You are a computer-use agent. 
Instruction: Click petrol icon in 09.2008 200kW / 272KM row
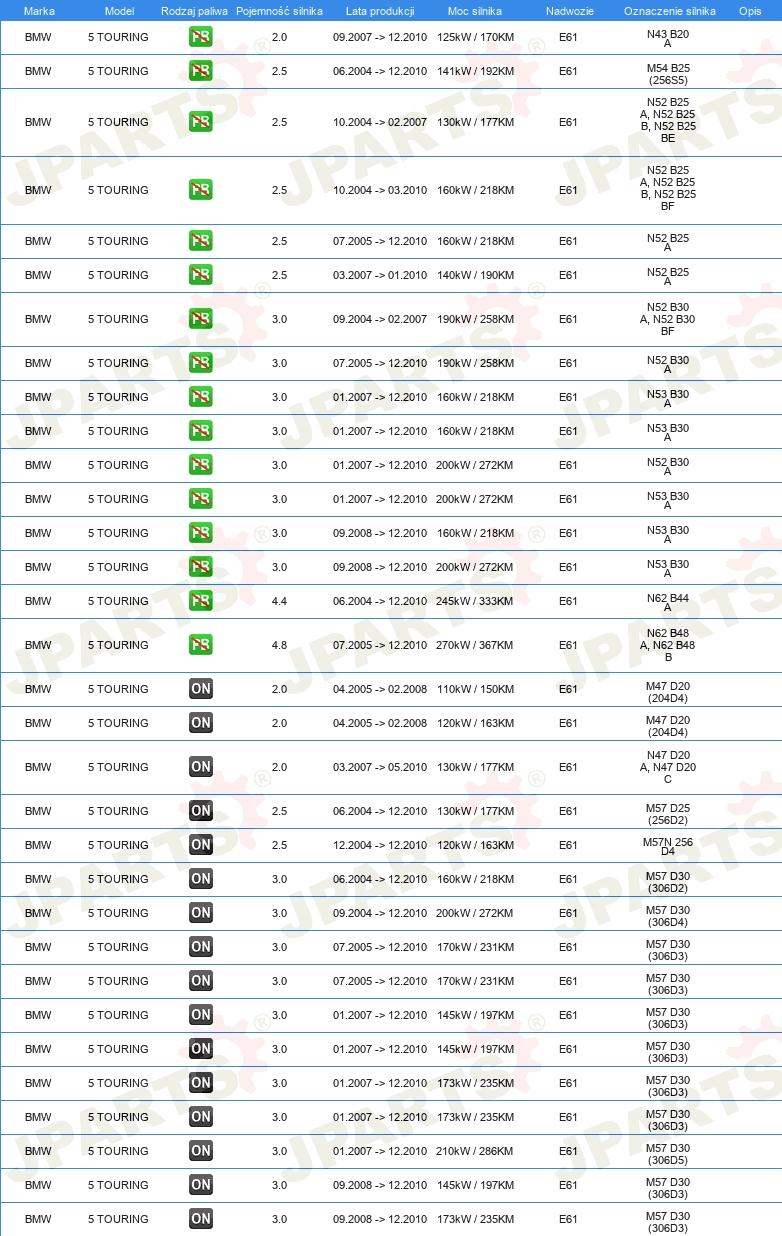201,567
